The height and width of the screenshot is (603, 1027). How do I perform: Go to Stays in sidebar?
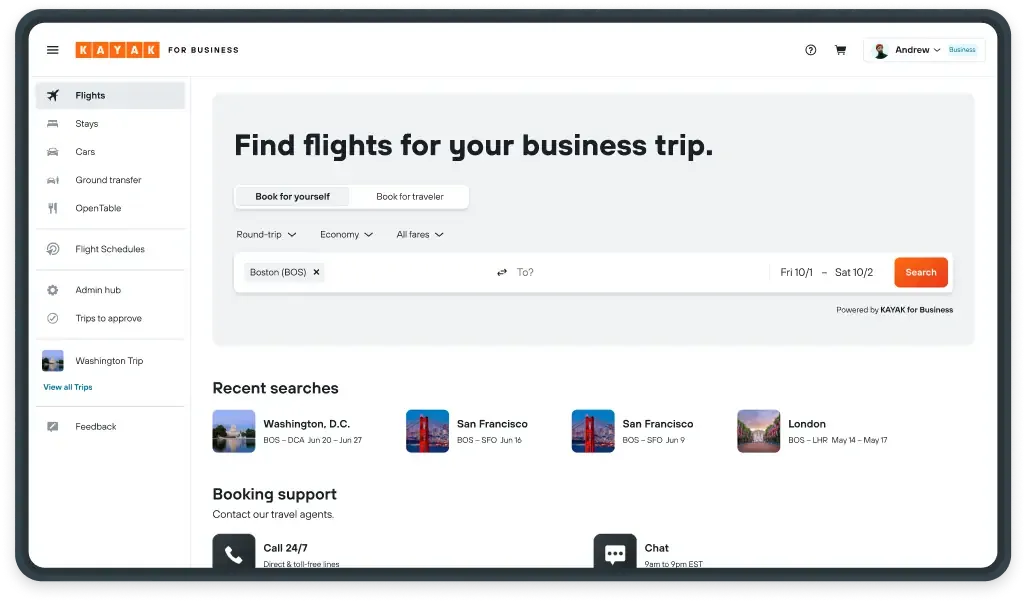click(87, 124)
